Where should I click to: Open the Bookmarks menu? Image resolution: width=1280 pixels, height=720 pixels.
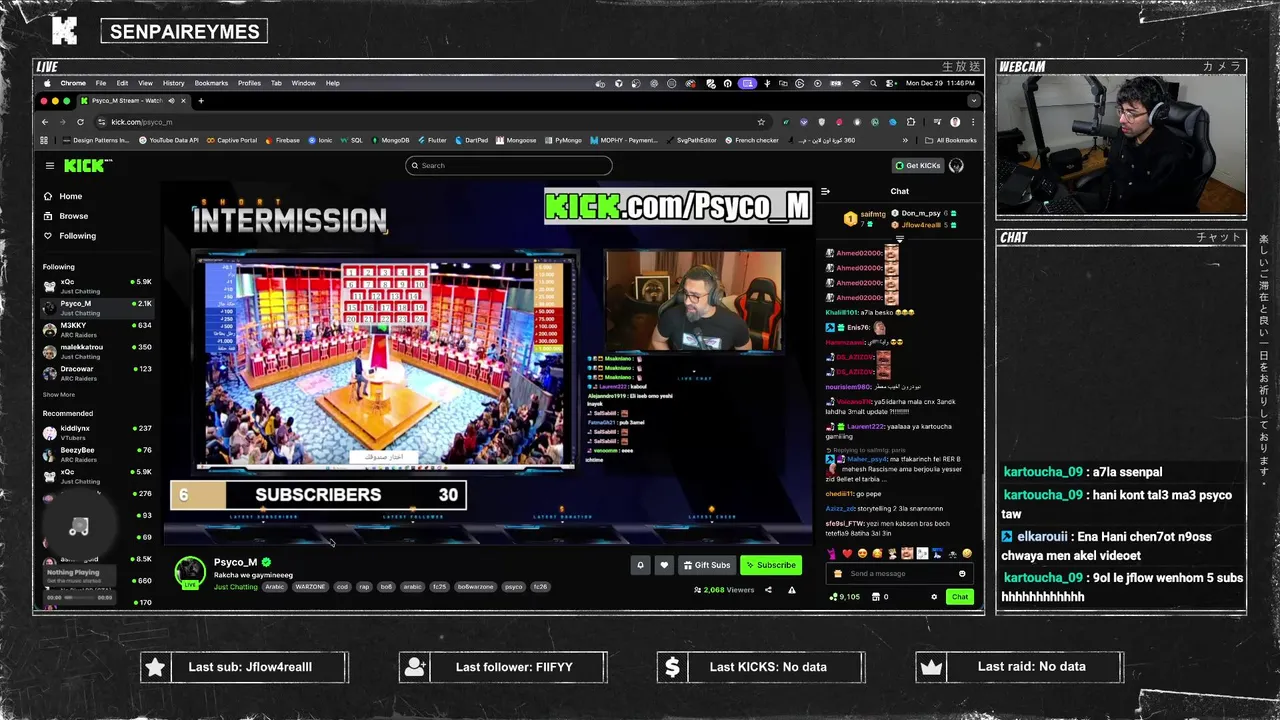(x=211, y=83)
